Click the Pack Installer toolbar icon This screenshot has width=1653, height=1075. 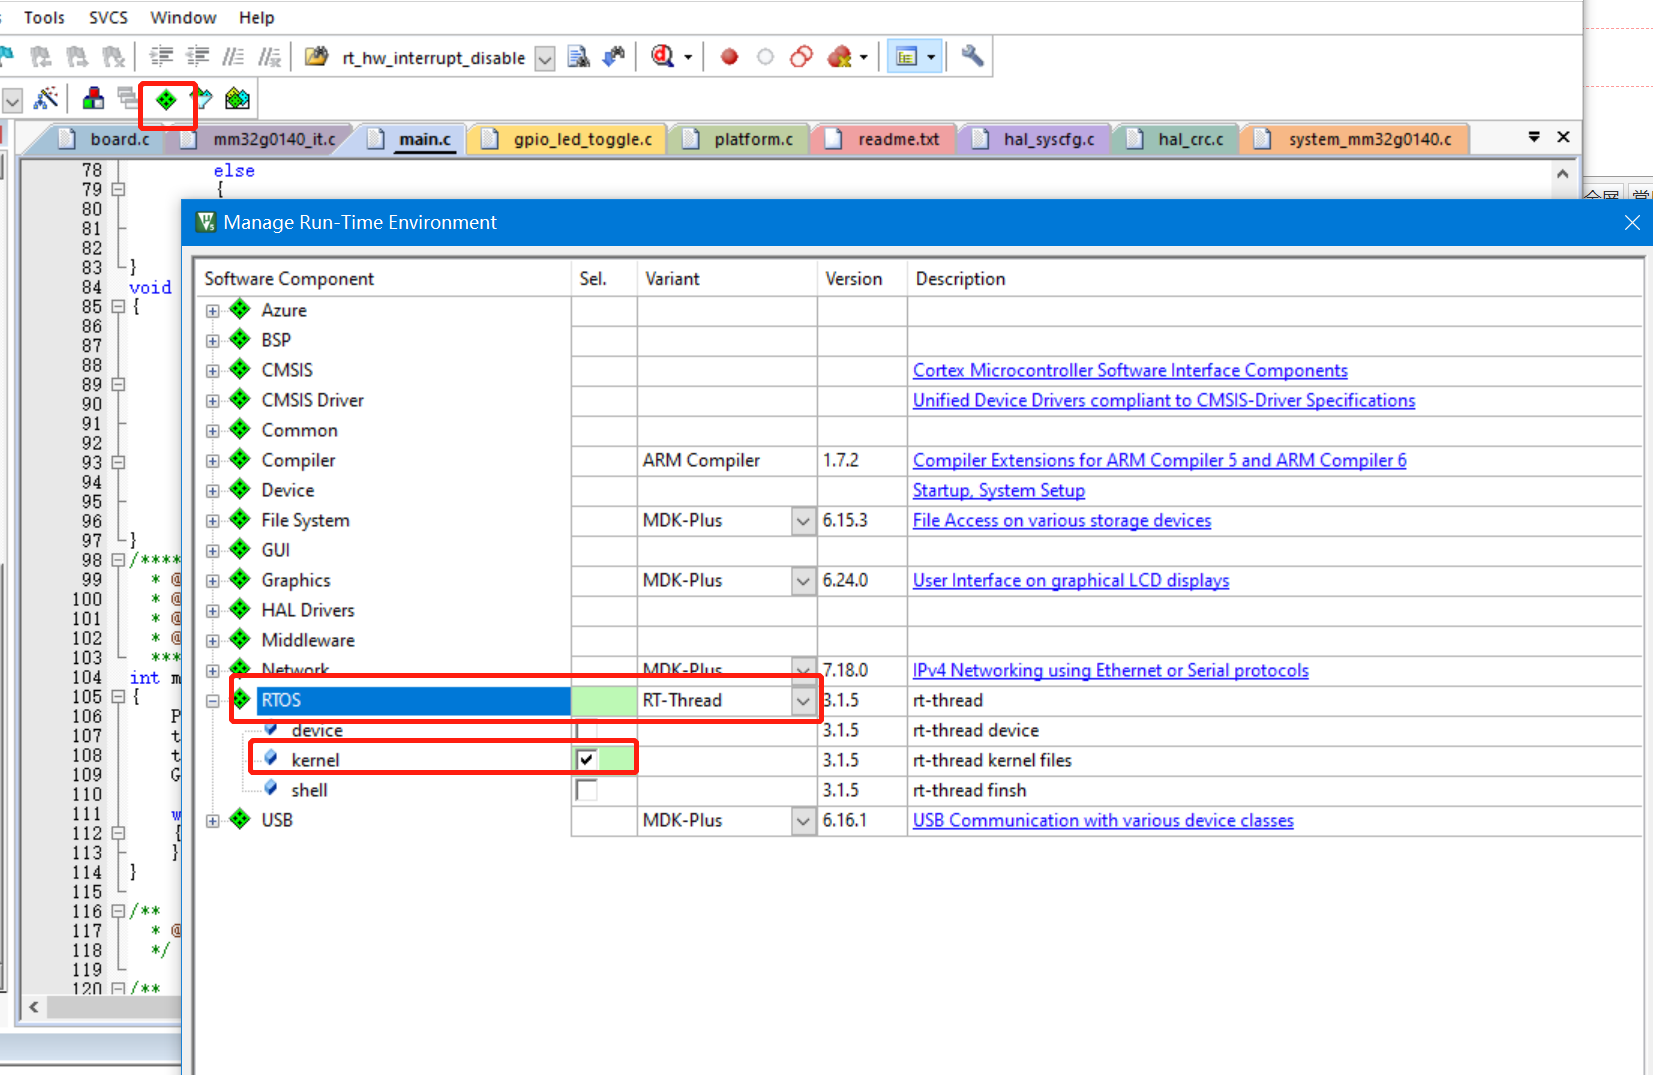(x=237, y=99)
